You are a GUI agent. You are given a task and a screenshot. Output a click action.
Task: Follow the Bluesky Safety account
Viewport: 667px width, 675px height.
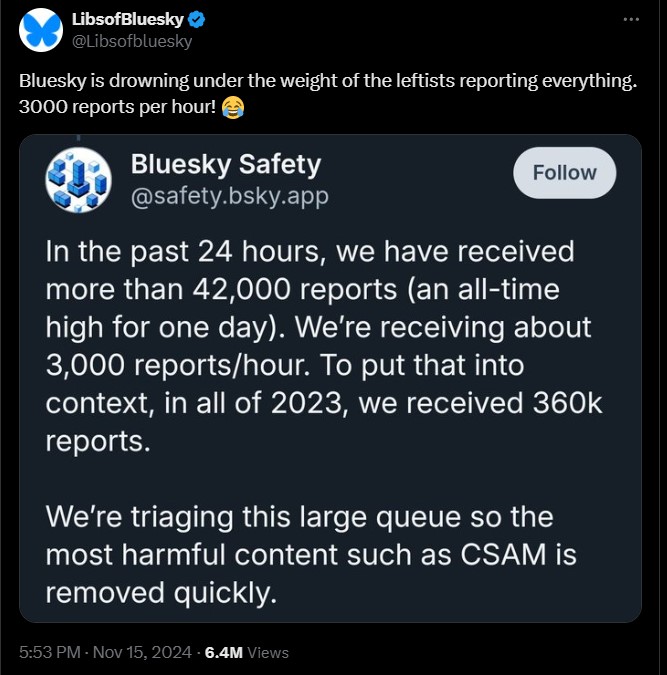click(x=565, y=173)
